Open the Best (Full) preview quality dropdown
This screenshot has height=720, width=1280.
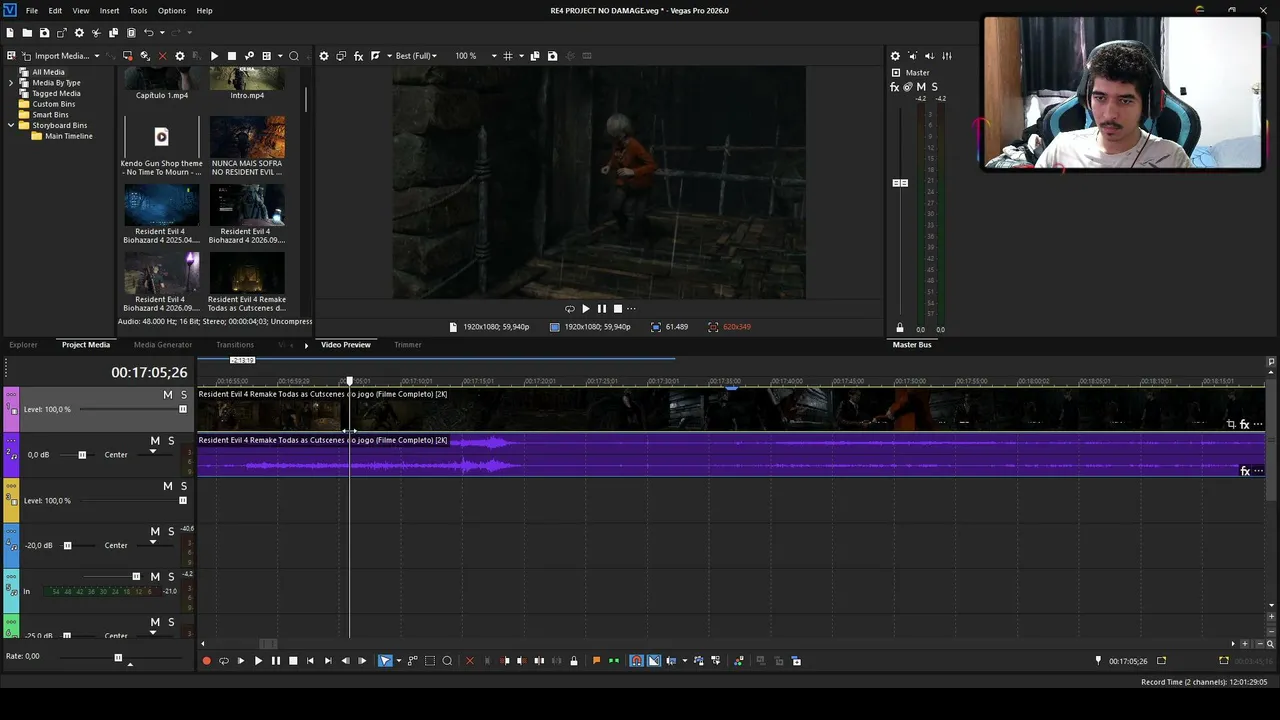pos(416,56)
